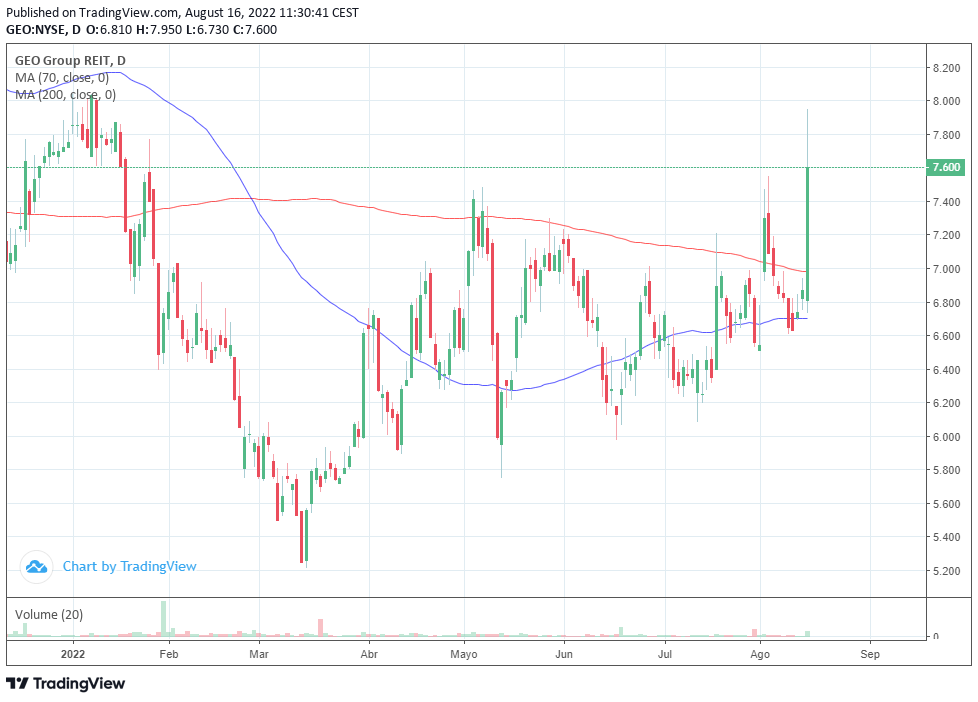Click the 2022 date axis label

(72, 654)
